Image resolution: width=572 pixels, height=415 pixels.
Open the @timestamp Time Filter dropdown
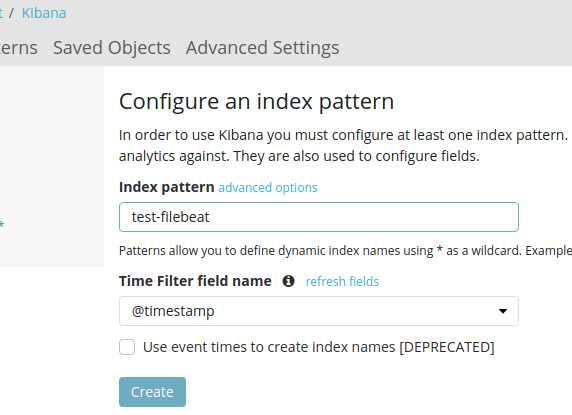318,311
